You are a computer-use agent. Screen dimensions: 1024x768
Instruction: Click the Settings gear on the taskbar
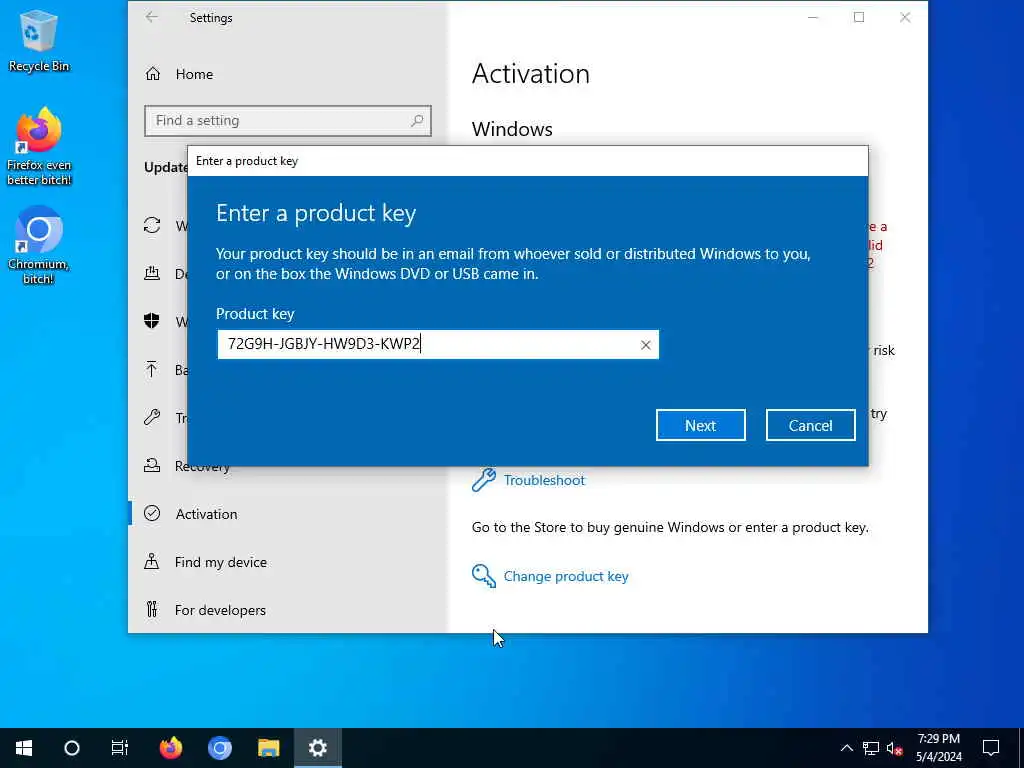coord(317,748)
